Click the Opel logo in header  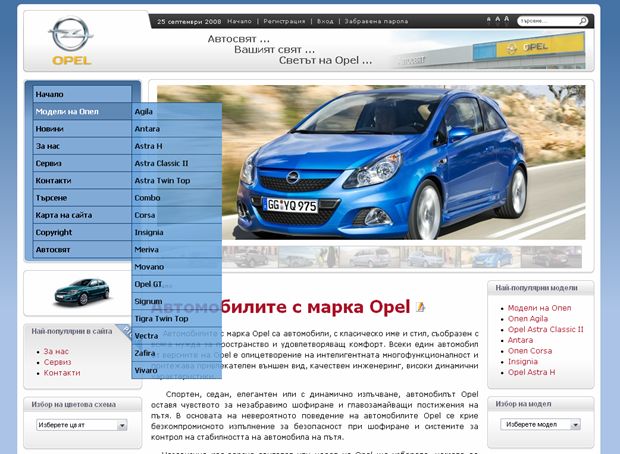point(71,41)
